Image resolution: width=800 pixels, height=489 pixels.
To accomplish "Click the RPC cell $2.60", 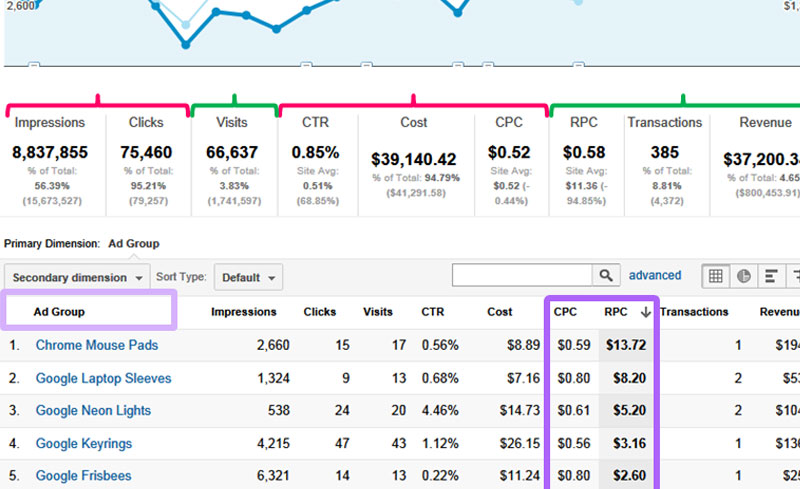I will coord(630,476).
